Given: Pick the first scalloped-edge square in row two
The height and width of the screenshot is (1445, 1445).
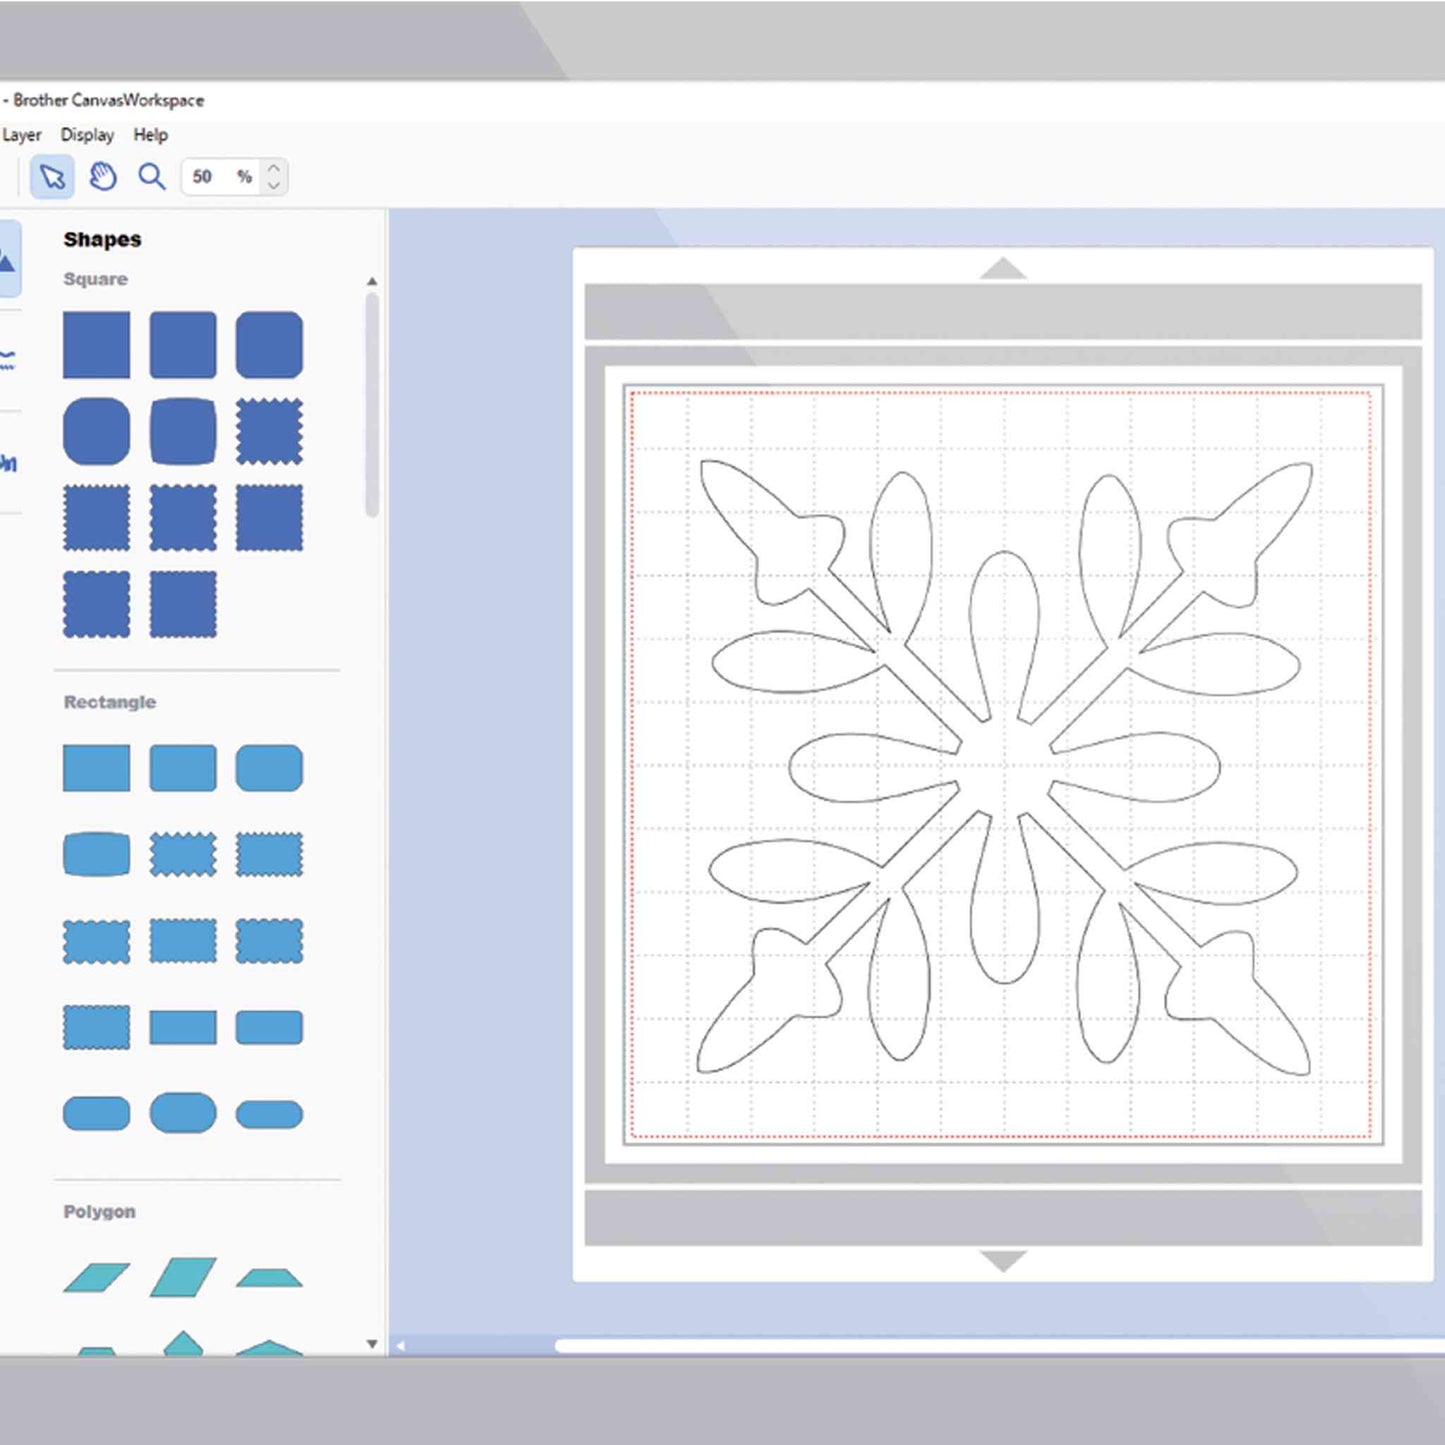Looking at the screenshot, I should pyautogui.click(x=269, y=432).
